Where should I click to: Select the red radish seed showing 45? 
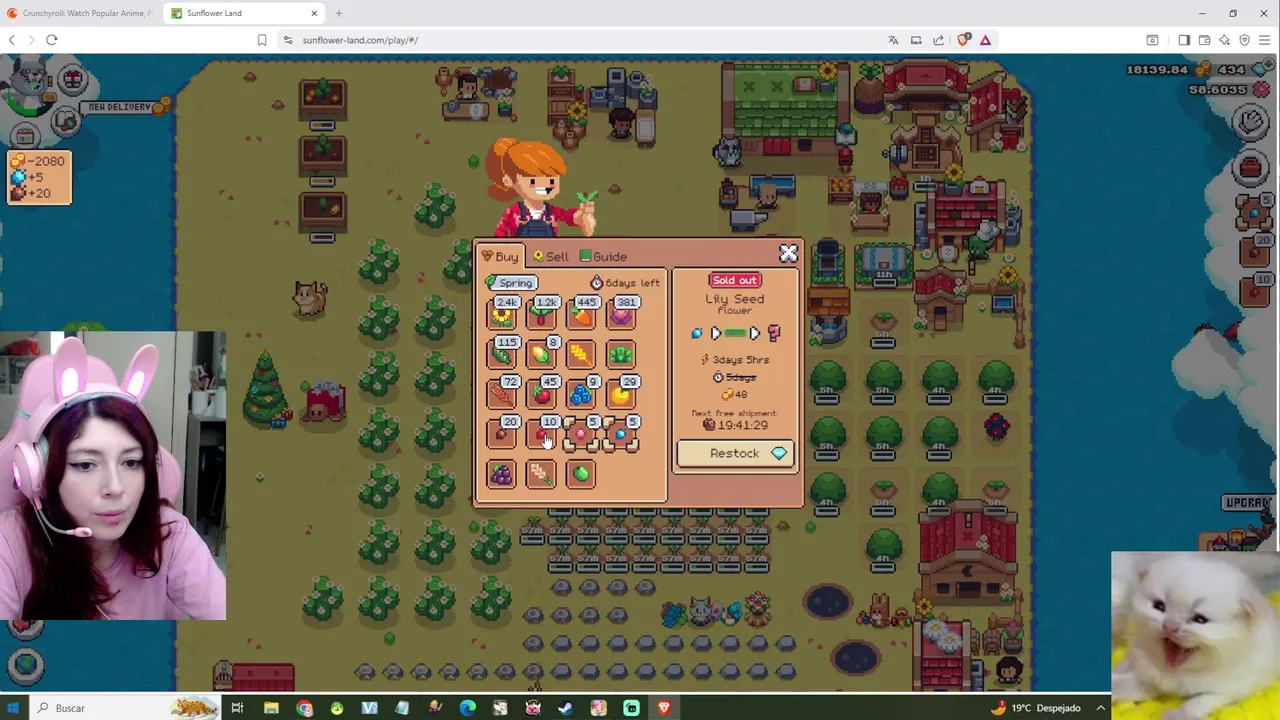pos(542,393)
